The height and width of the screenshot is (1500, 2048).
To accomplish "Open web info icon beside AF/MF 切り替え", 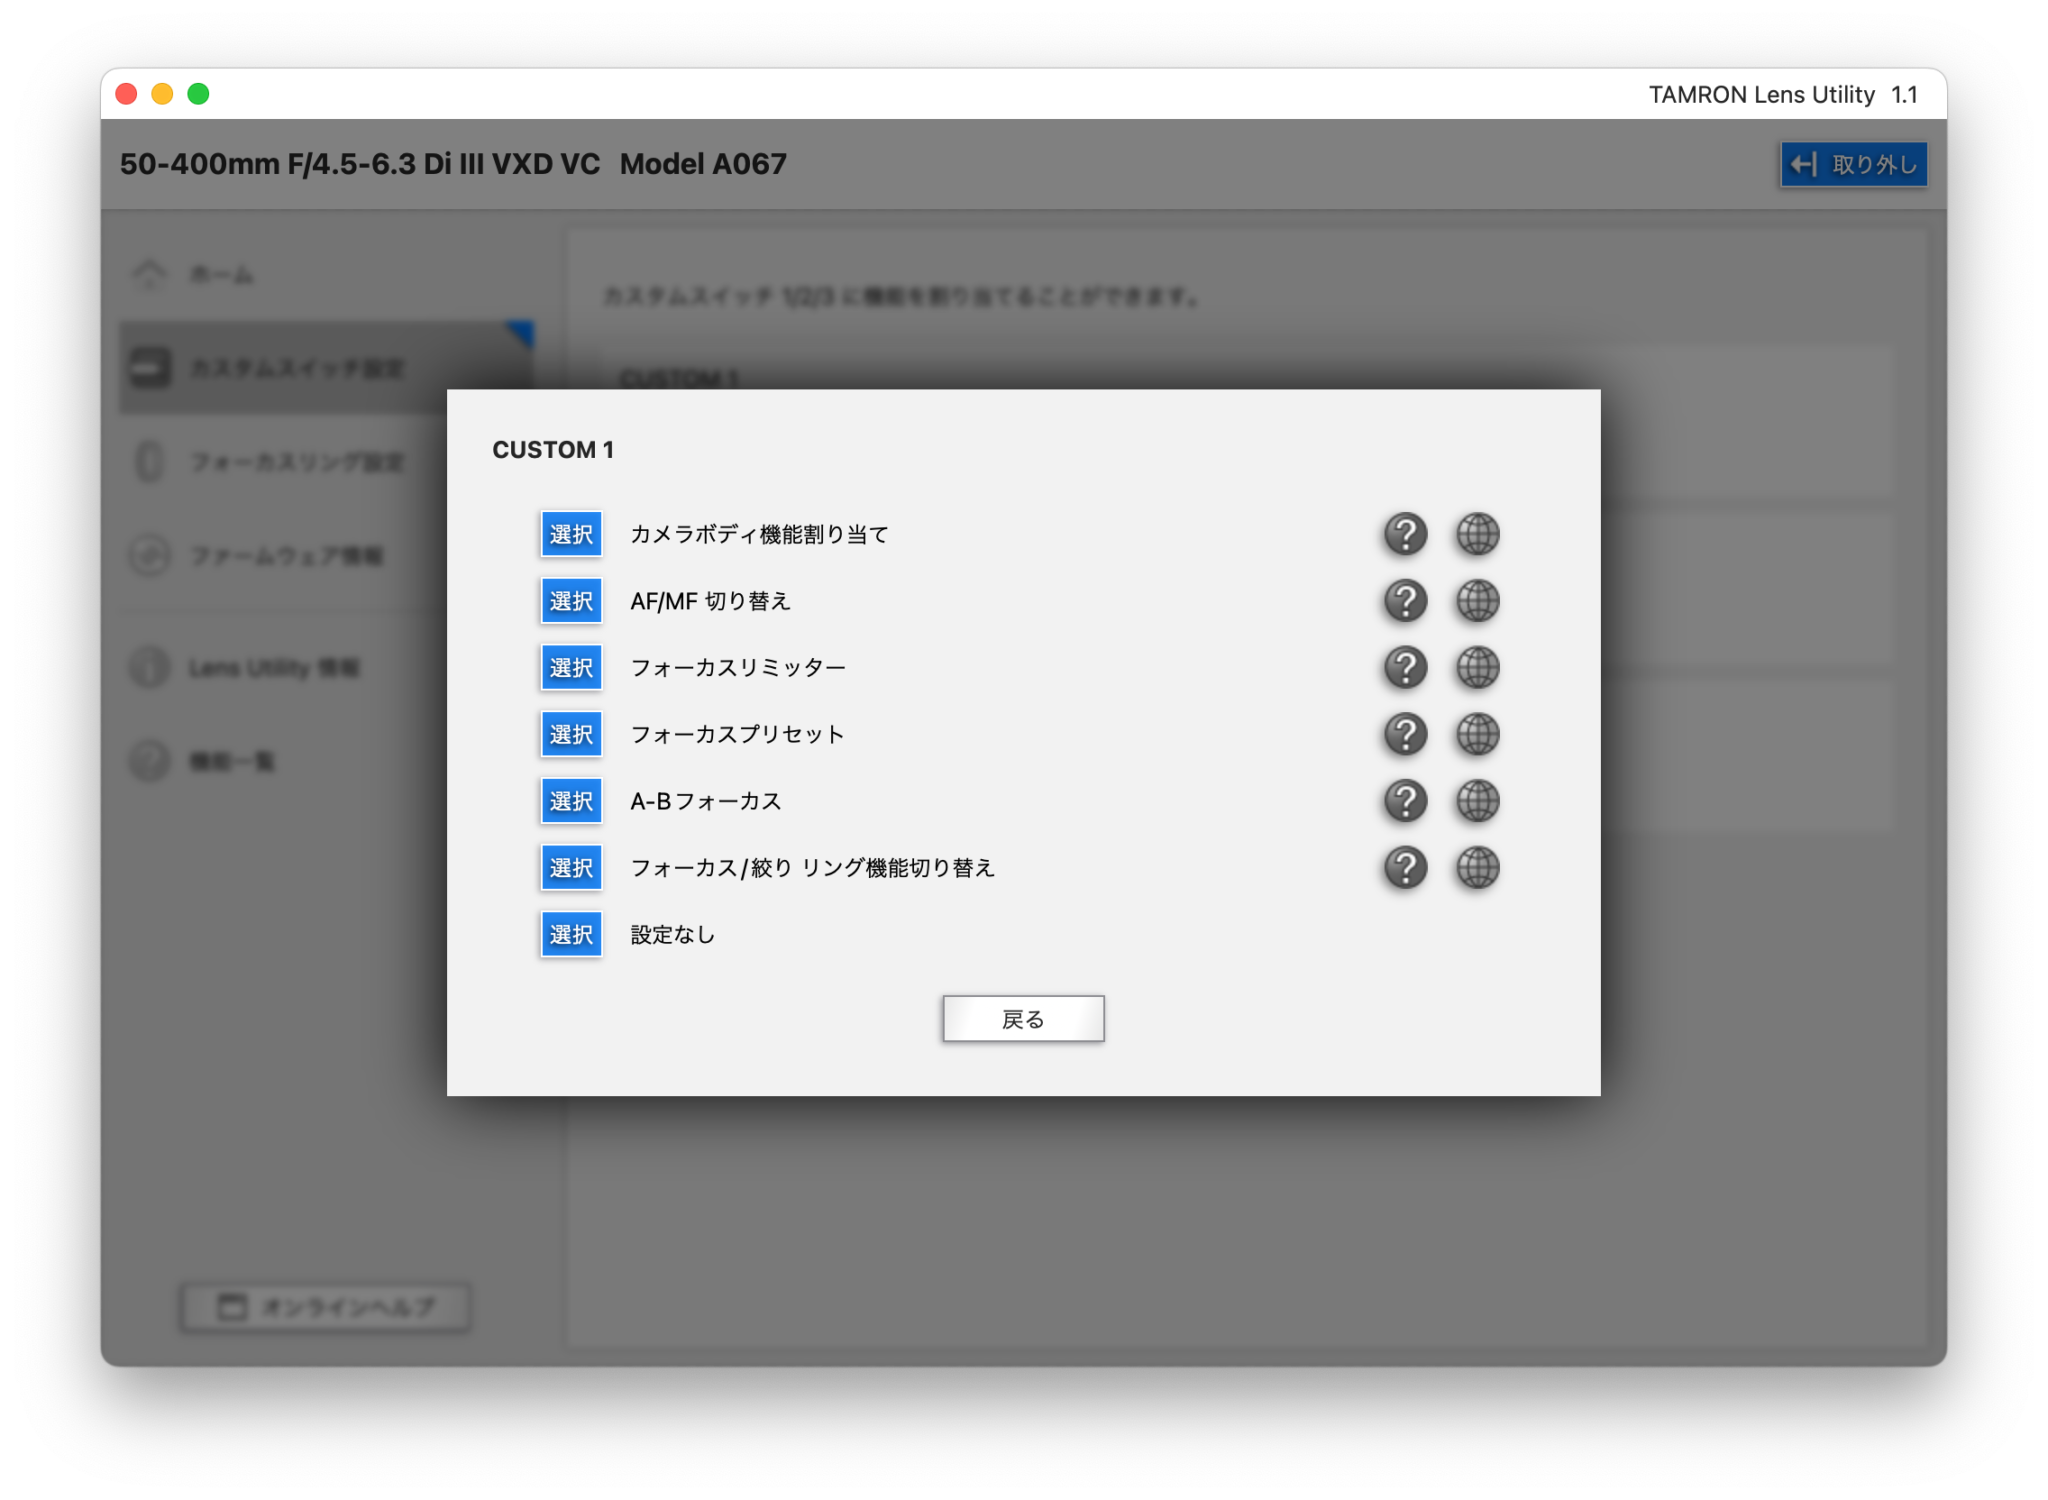I will (x=1477, y=601).
